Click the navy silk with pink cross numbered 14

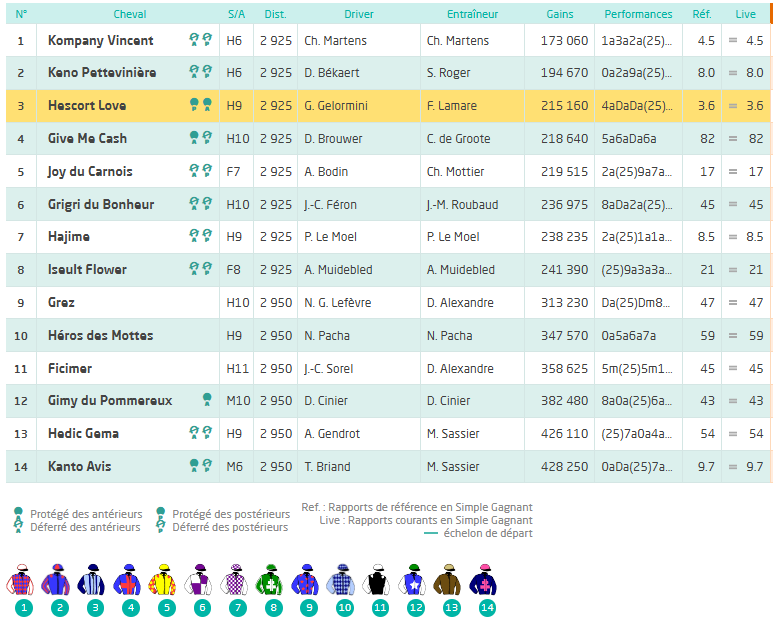pos(487,581)
